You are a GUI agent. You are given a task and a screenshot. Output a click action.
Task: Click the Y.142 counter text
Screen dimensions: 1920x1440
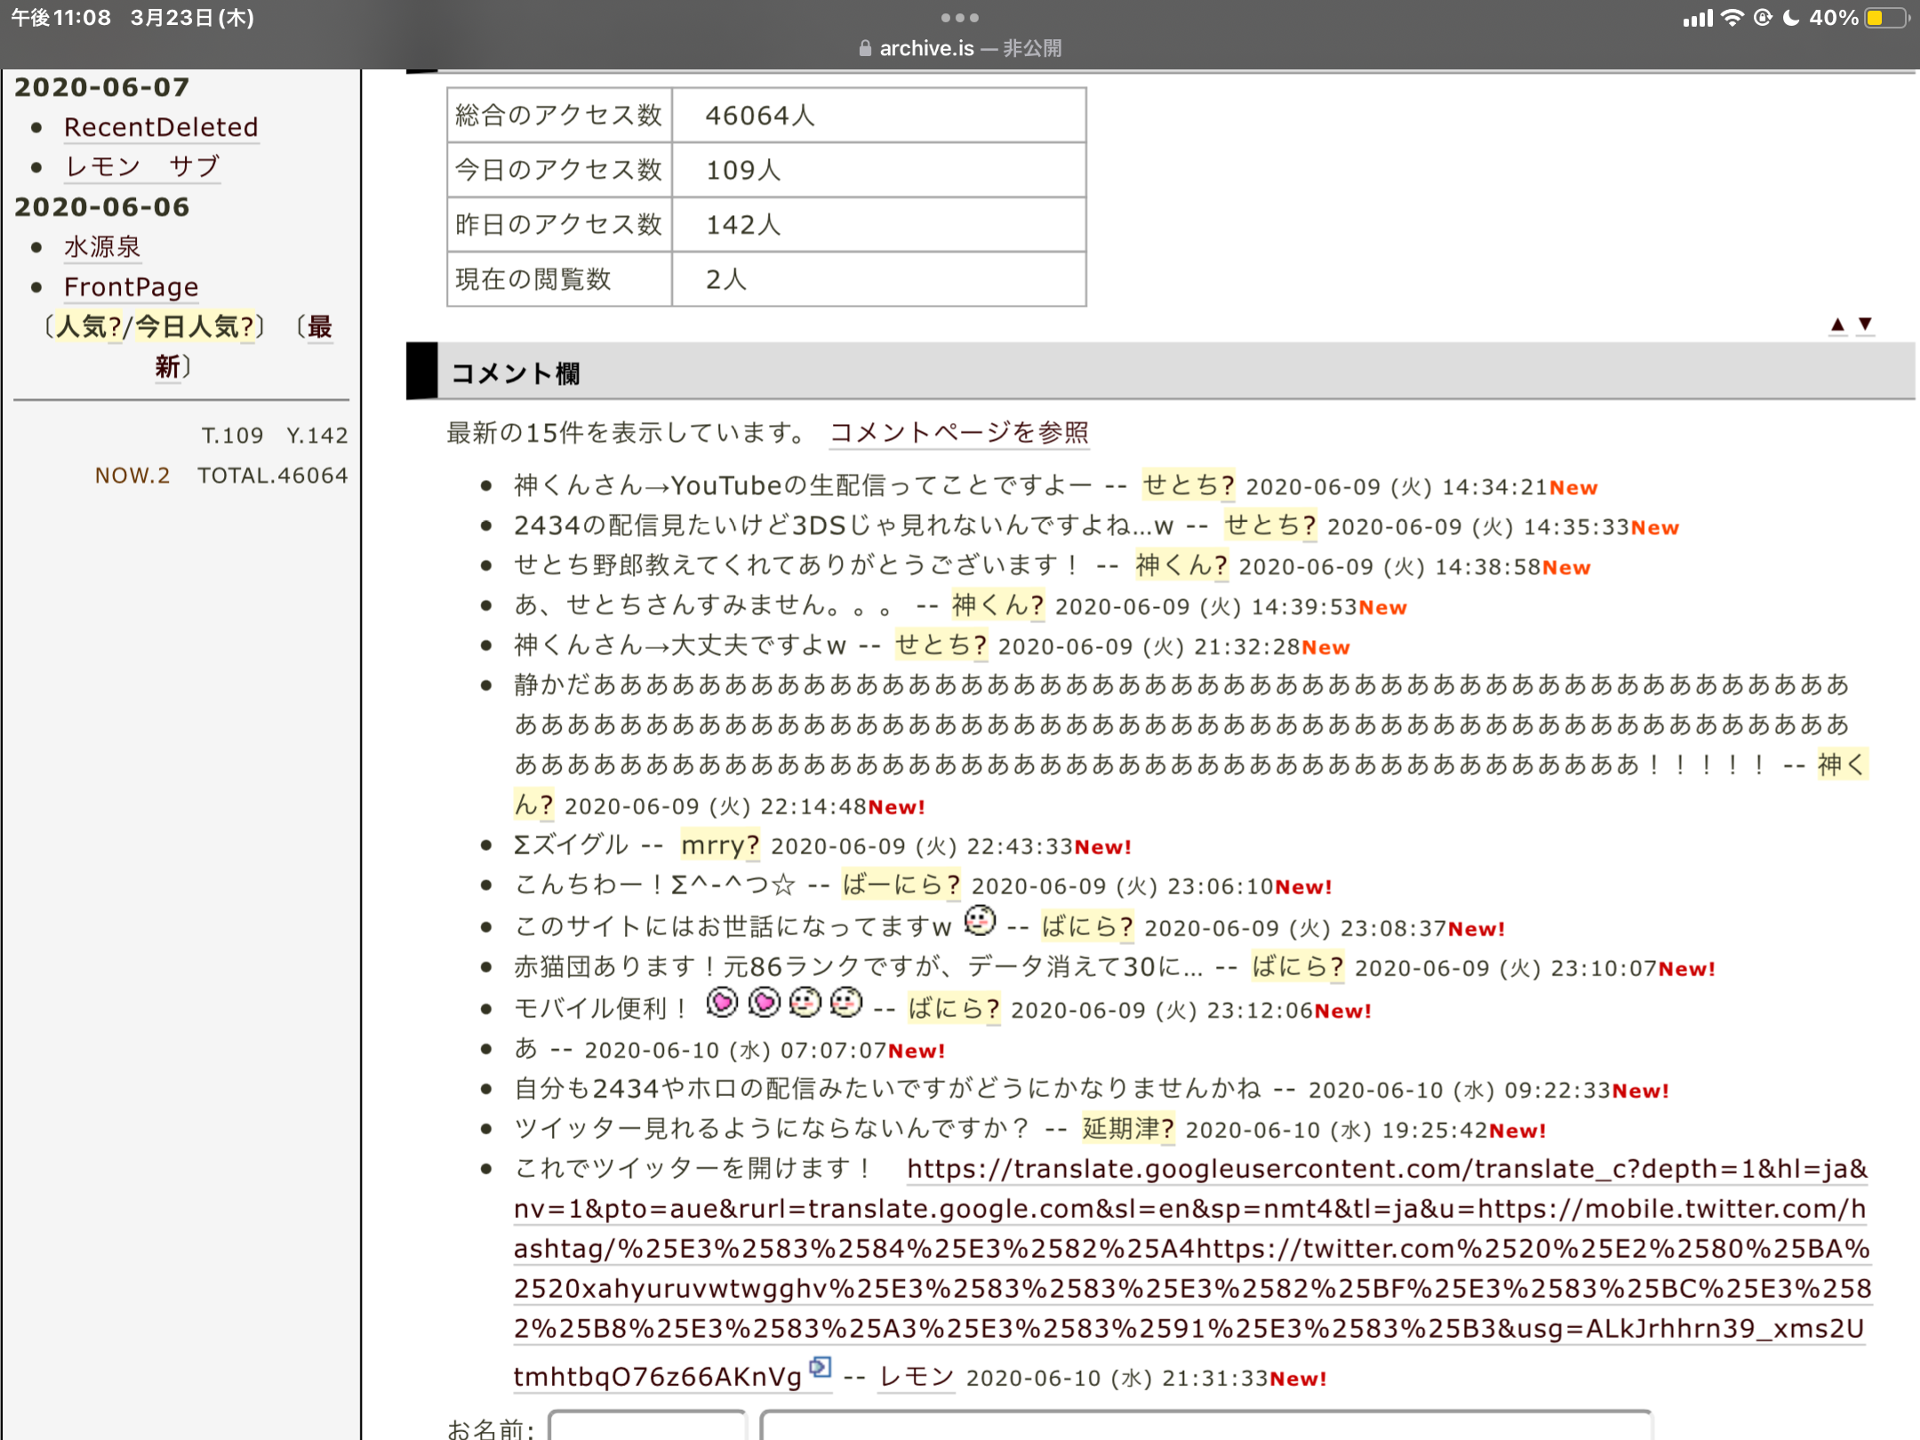pos(317,435)
